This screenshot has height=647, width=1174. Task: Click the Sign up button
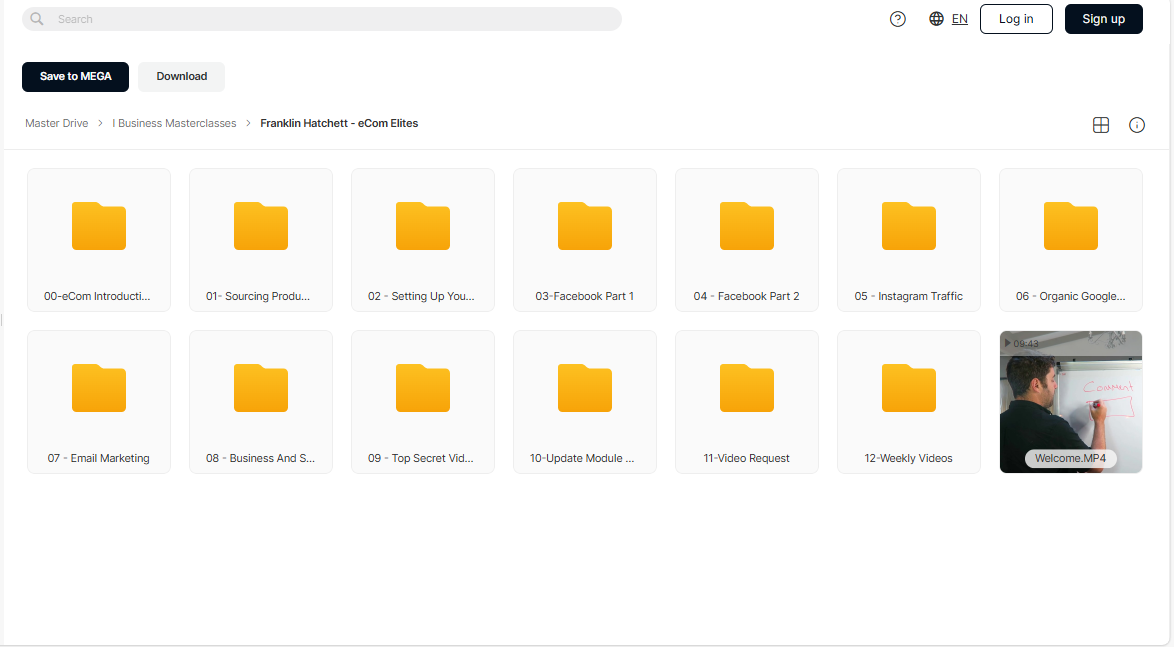coord(1104,19)
